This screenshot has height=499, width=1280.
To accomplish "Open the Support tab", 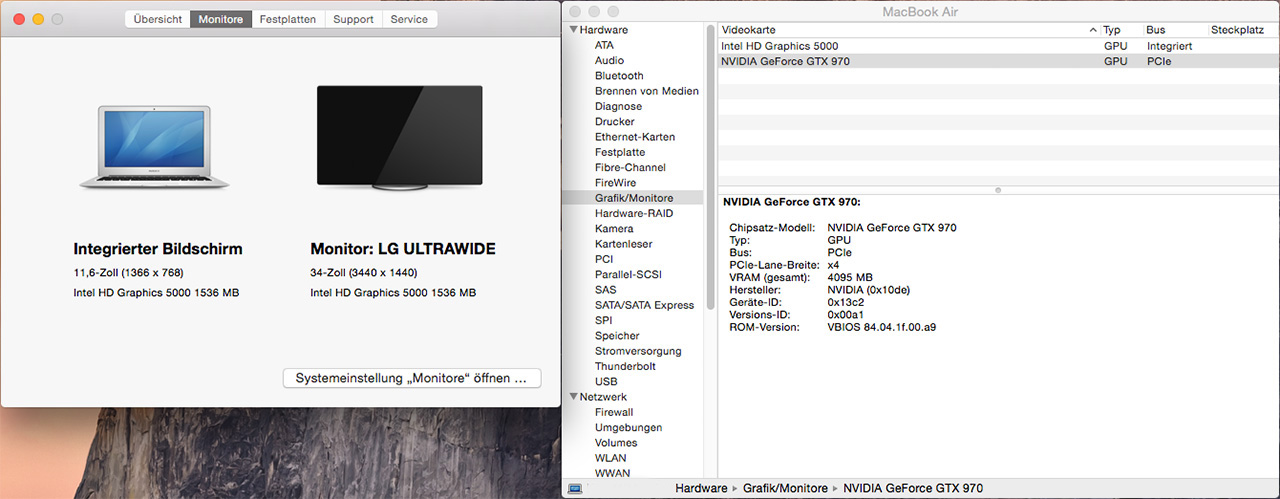I will [353, 19].
